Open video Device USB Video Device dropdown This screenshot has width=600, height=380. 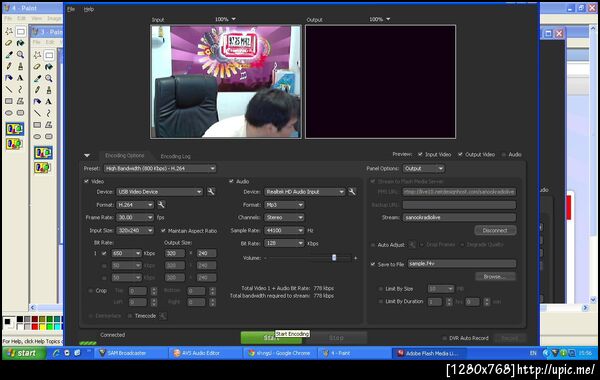[160, 191]
